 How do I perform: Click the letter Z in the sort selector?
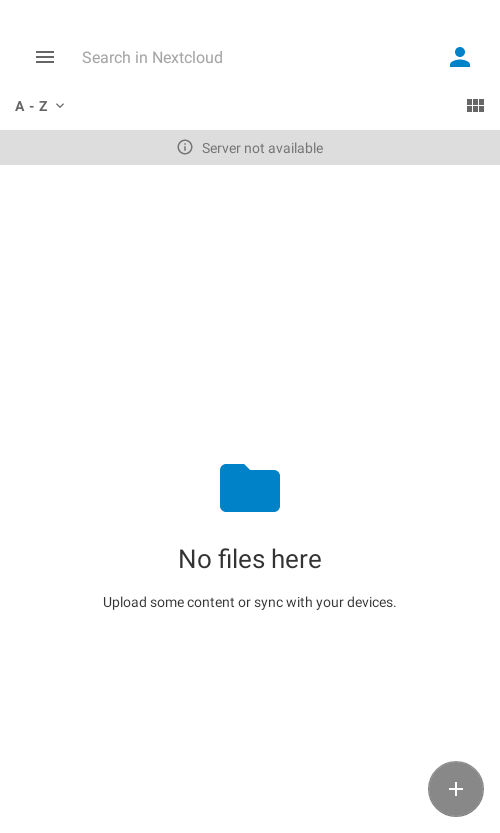[43, 106]
